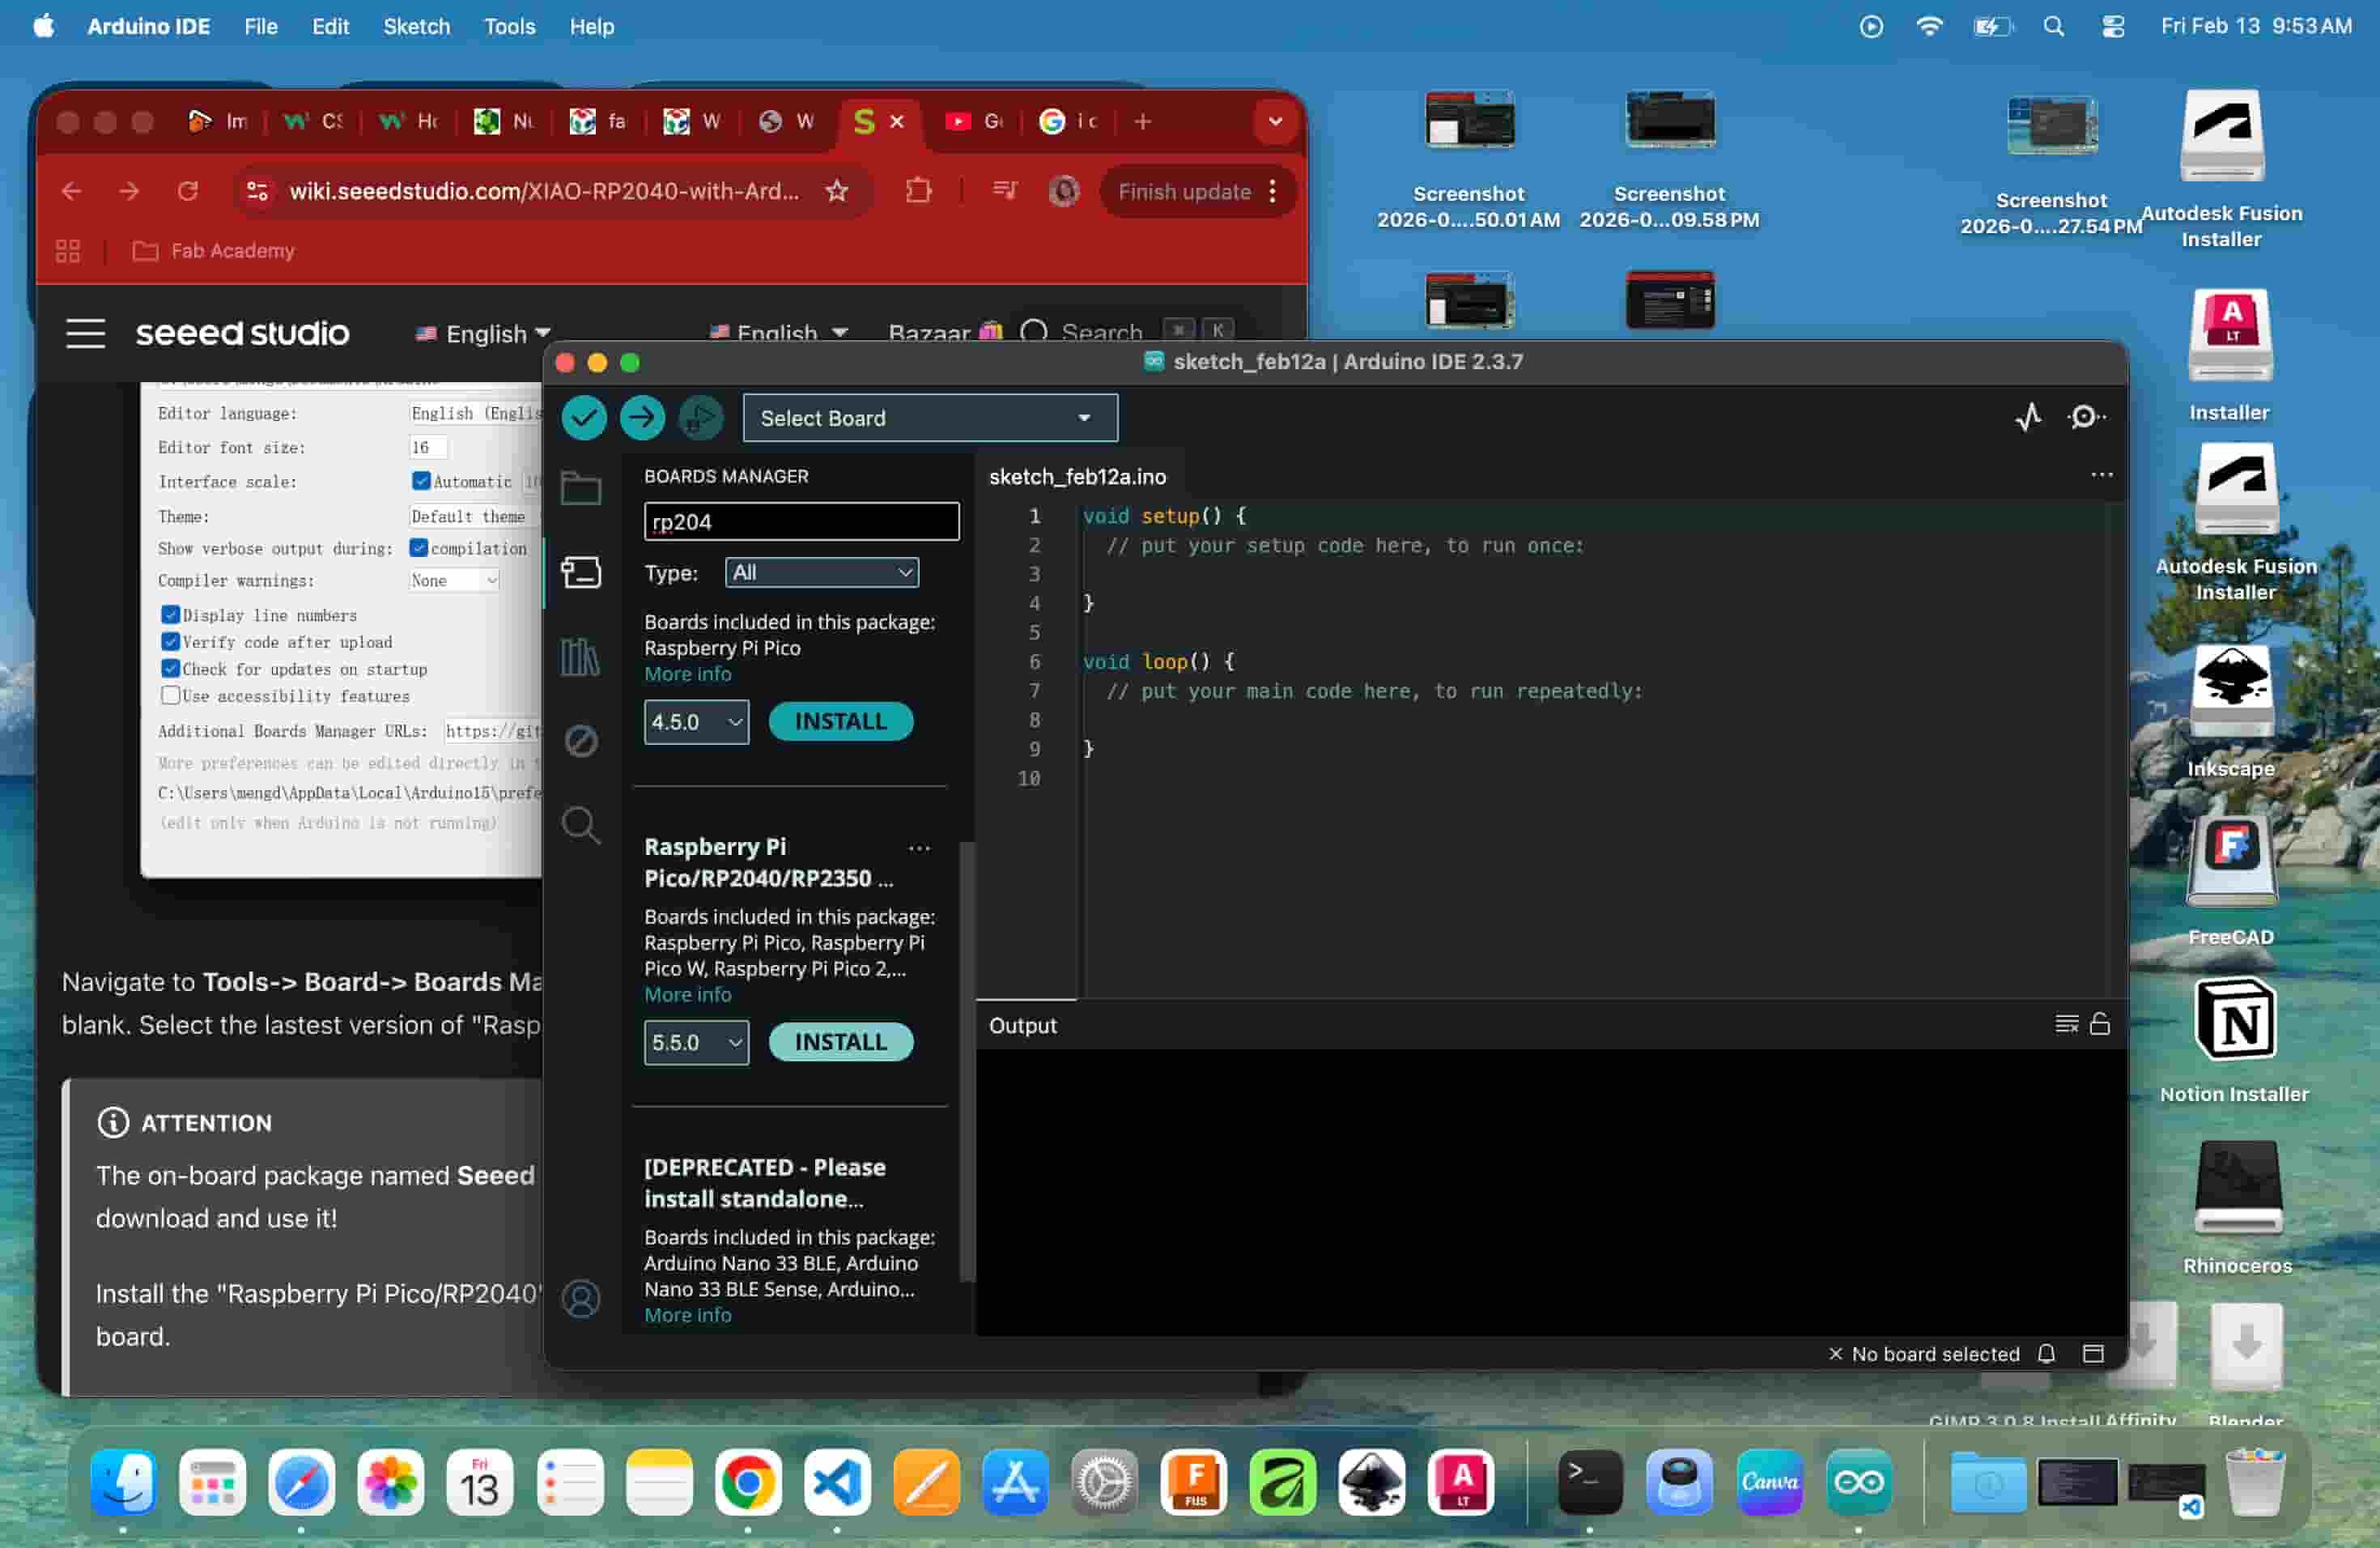
Task: Toggle the output autoscroll lock icon
Action: pos(2100,1024)
